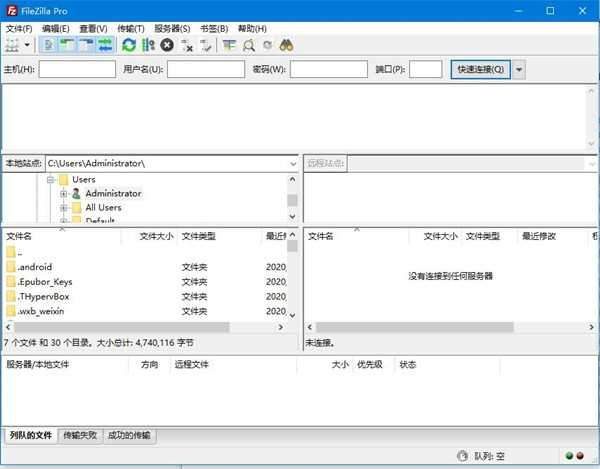
Task: Select the Users folder in tree
Action: coord(84,179)
